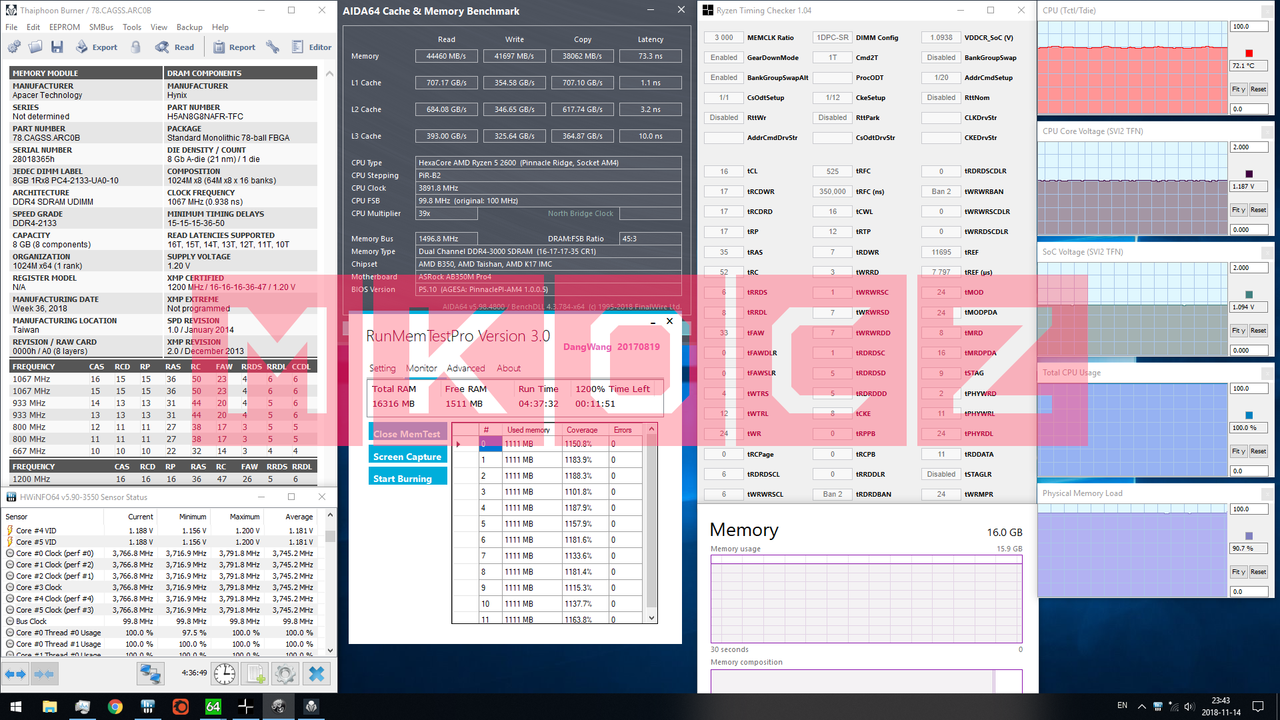Screen dimensions: 1280x720
Task: Open Editor from Thaiphoon Burner toolbar
Action: tap(310, 47)
